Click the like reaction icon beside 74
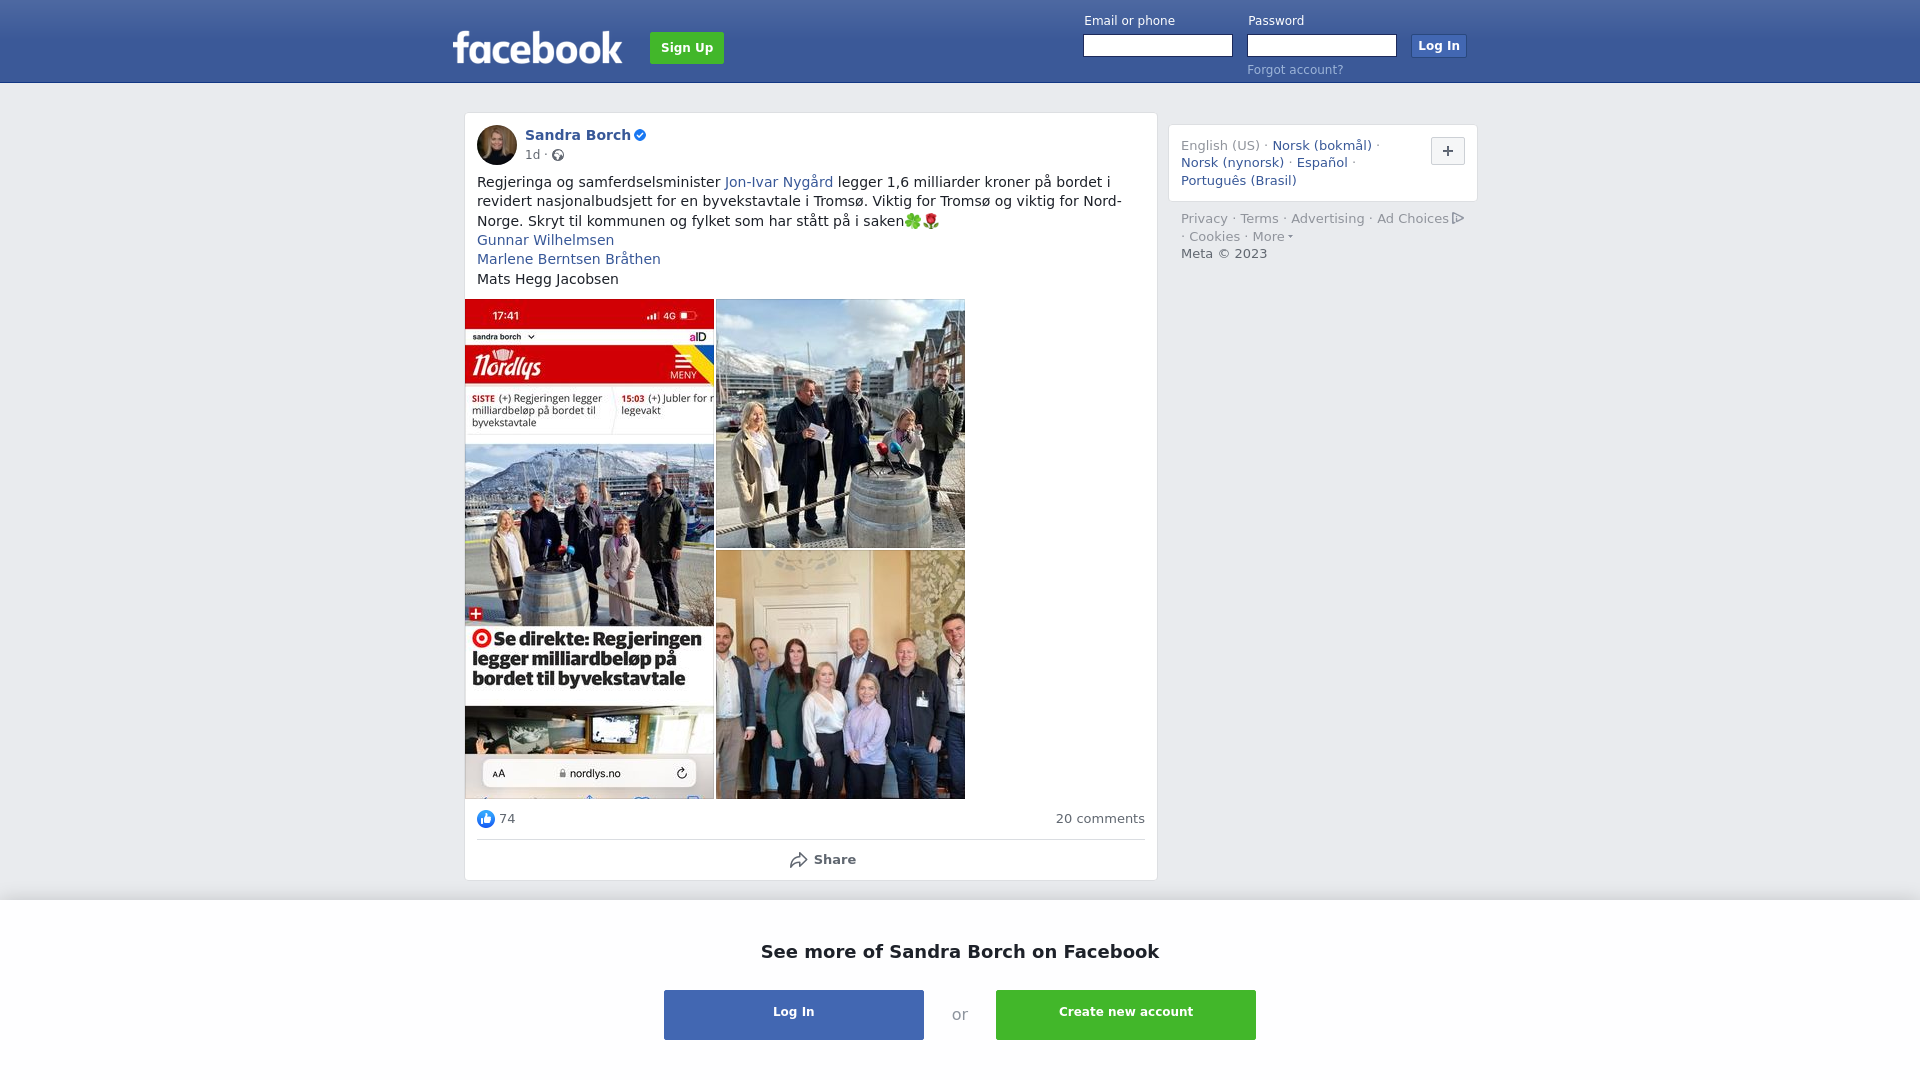 486,819
